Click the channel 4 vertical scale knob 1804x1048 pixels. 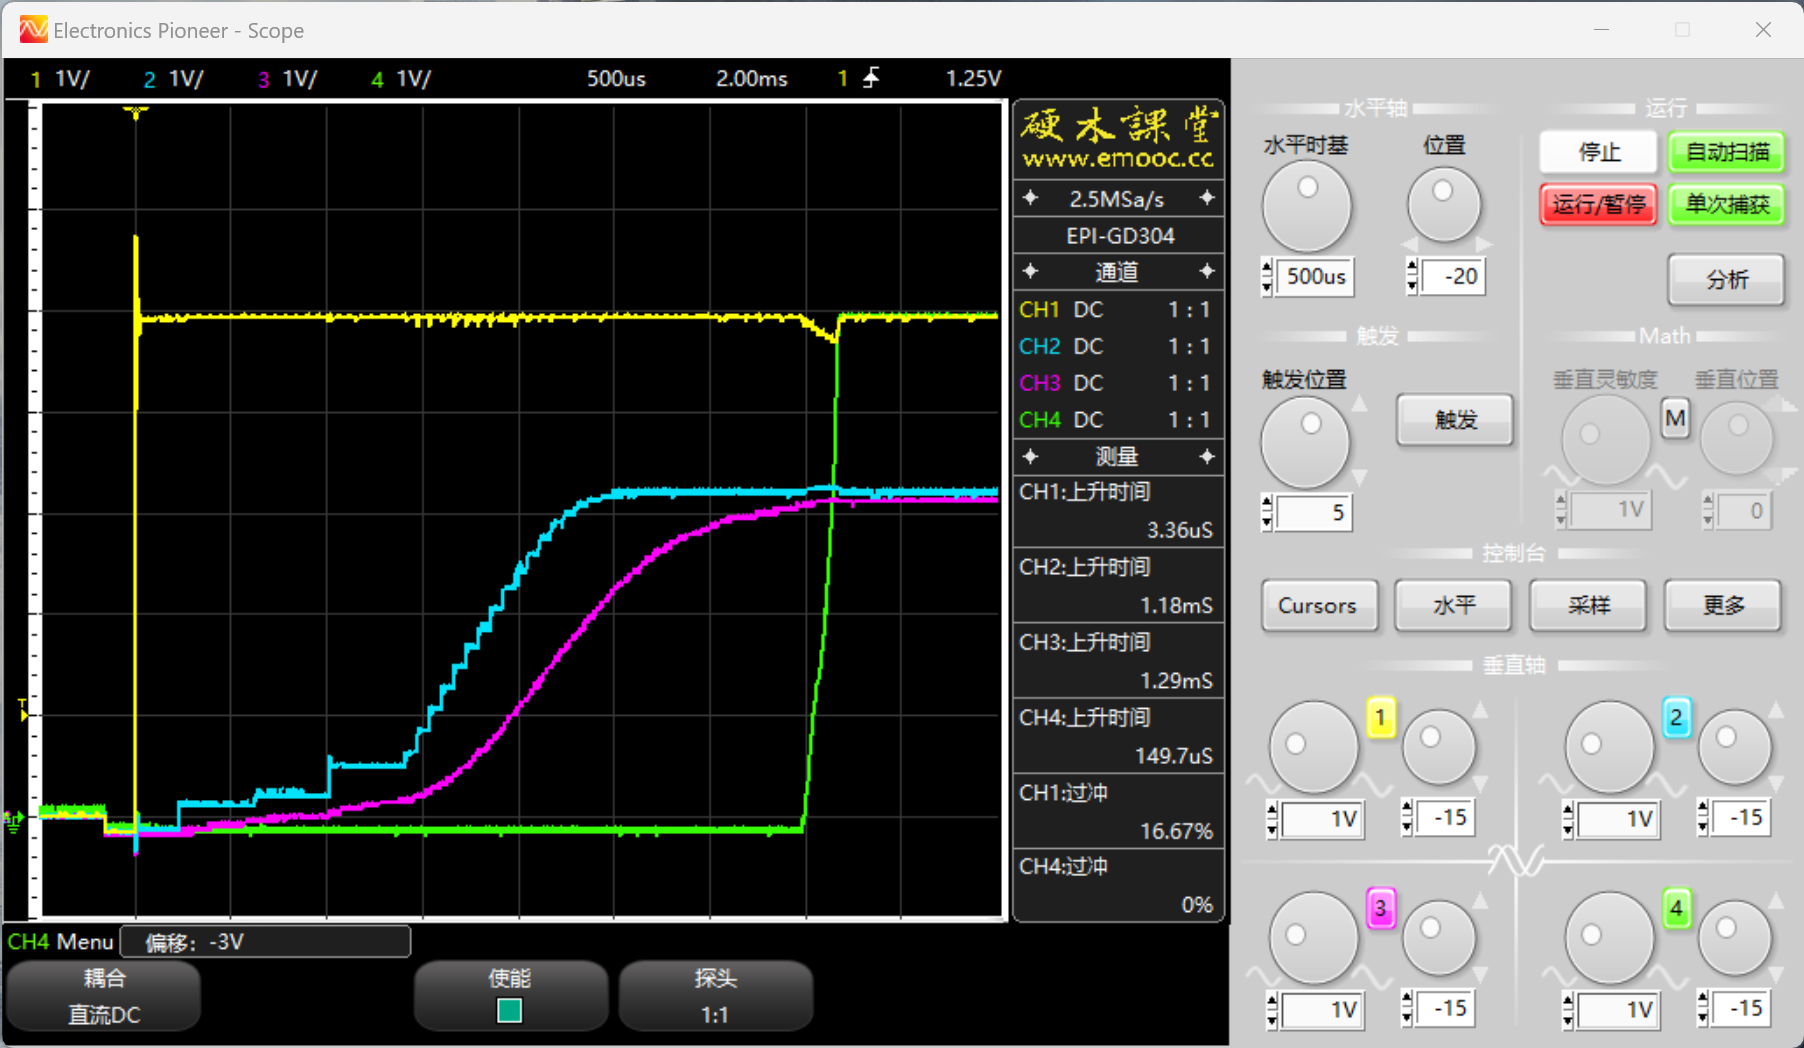[1609, 937]
